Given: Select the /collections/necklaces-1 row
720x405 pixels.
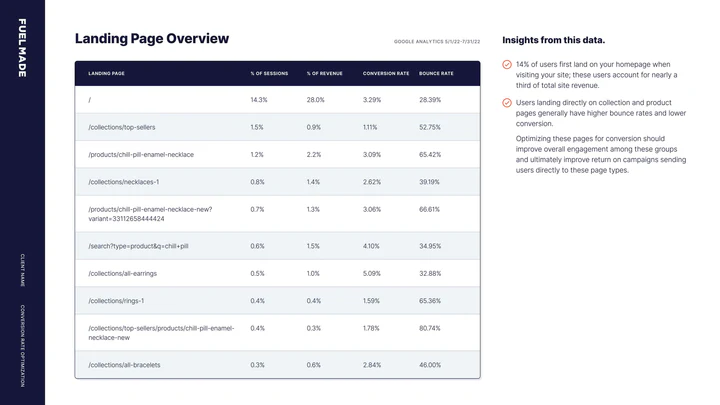Looking at the screenshot, I should point(124,182).
